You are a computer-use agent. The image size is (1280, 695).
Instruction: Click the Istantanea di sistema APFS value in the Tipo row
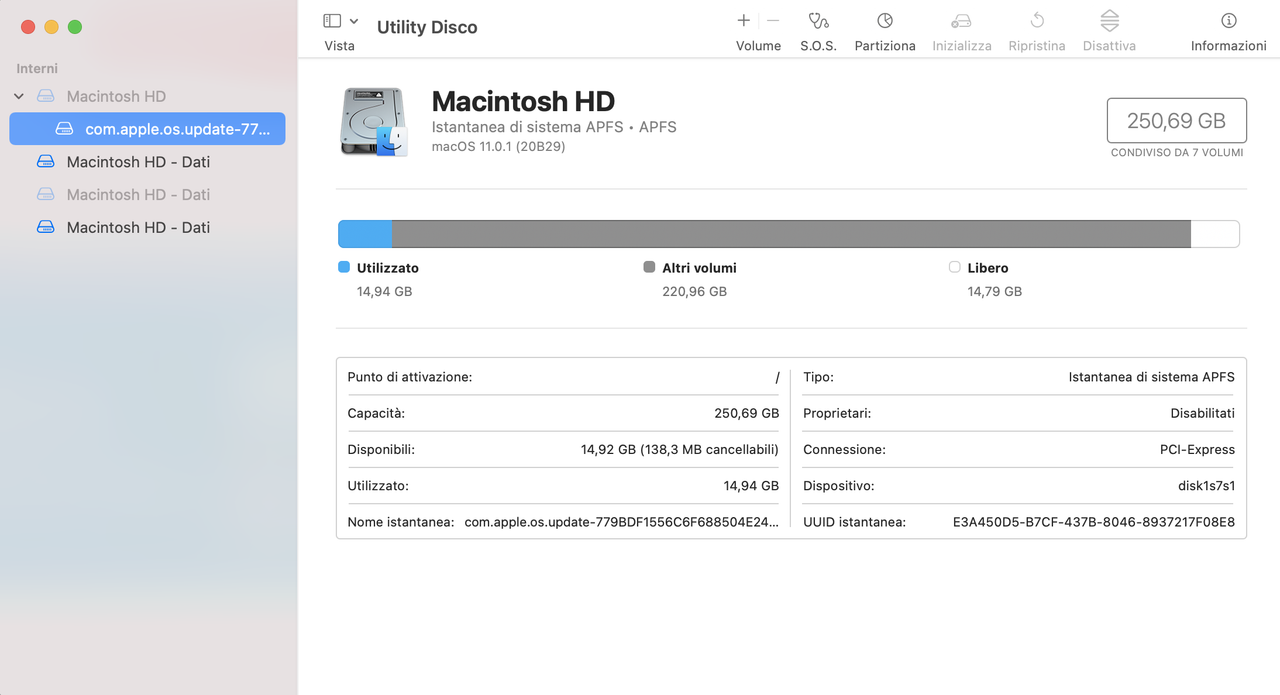pos(1152,377)
